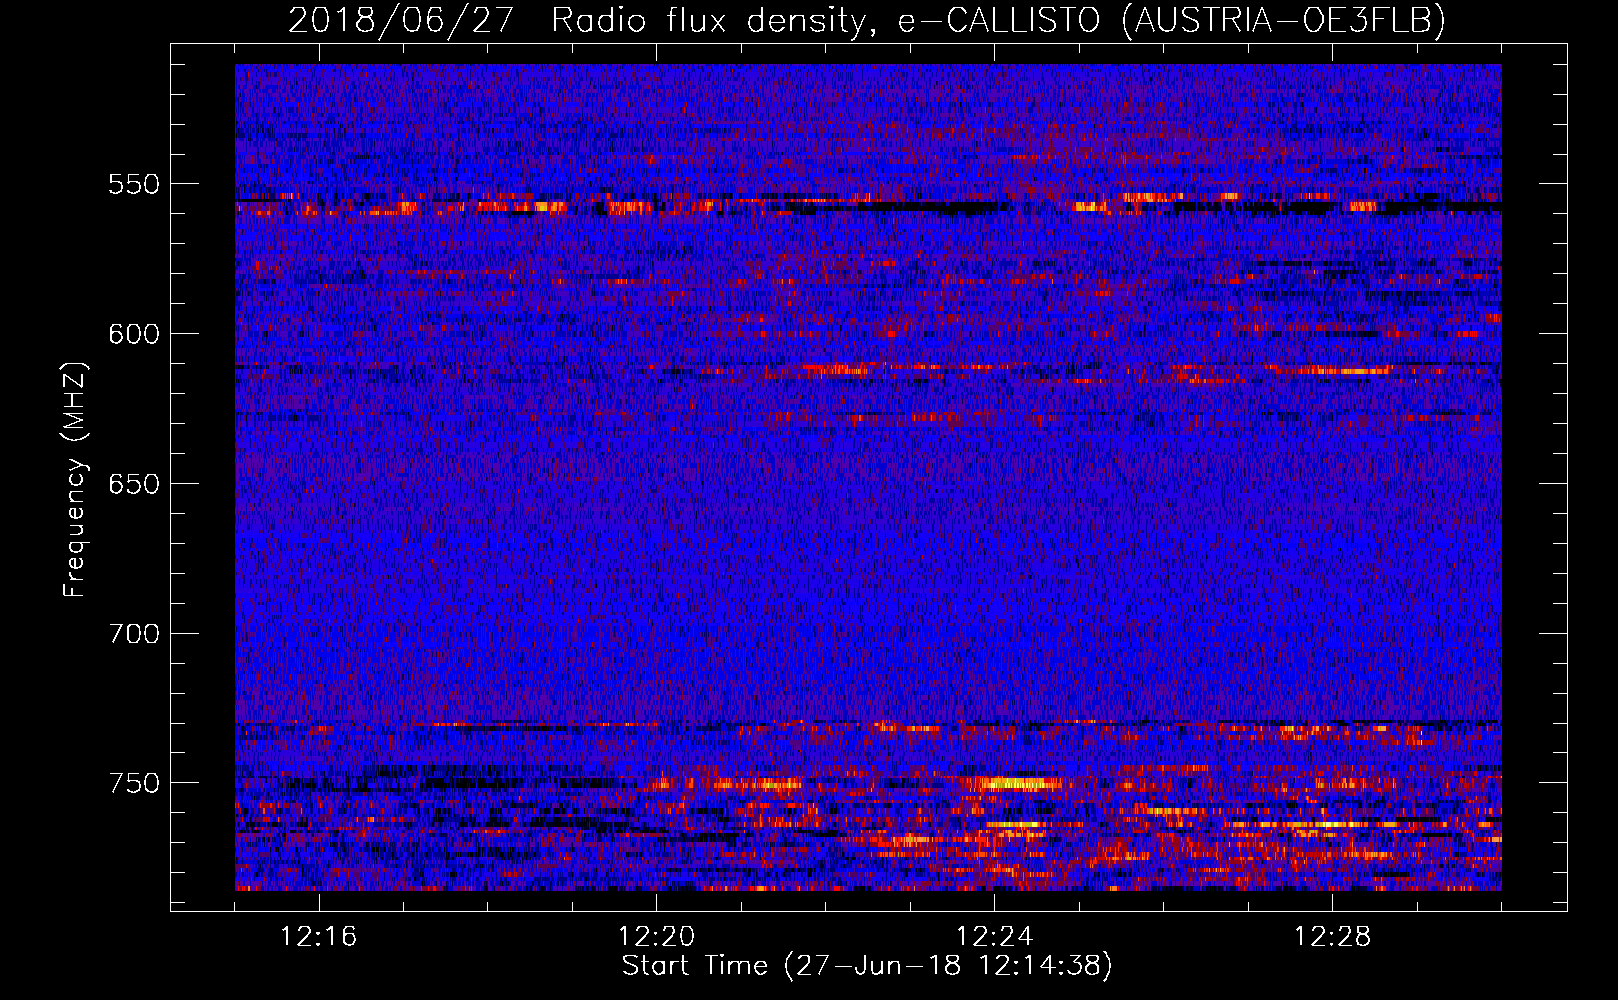Screen dimensions: 1618x1000
Task: Click the 12:20 time tick label
Action: click(657, 937)
